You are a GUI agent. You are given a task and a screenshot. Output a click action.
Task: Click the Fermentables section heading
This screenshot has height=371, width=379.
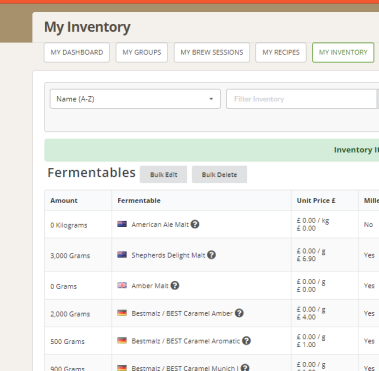click(x=91, y=173)
